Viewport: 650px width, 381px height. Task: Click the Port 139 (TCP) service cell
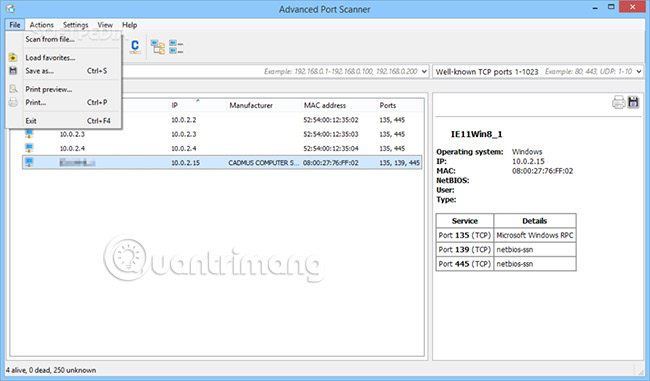pyautogui.click(x=465, y=250)
